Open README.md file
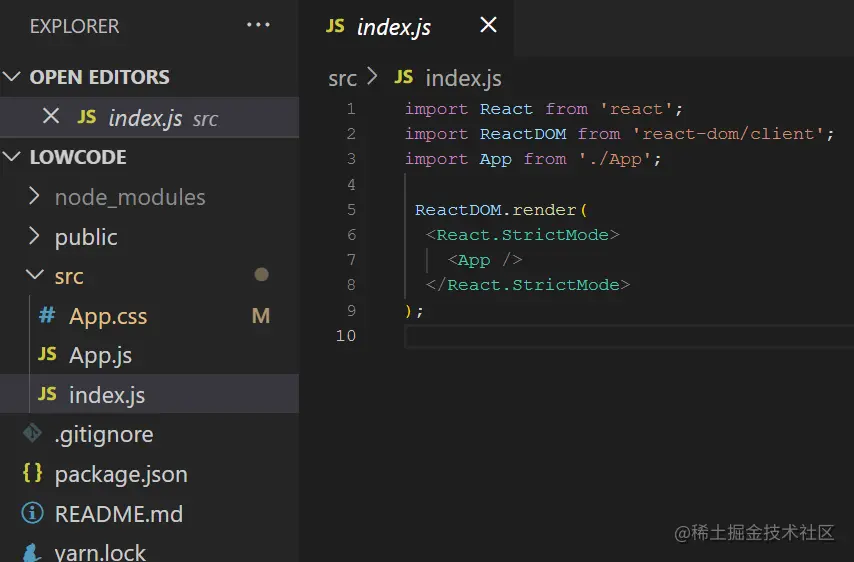 click(x=149, y=514)
